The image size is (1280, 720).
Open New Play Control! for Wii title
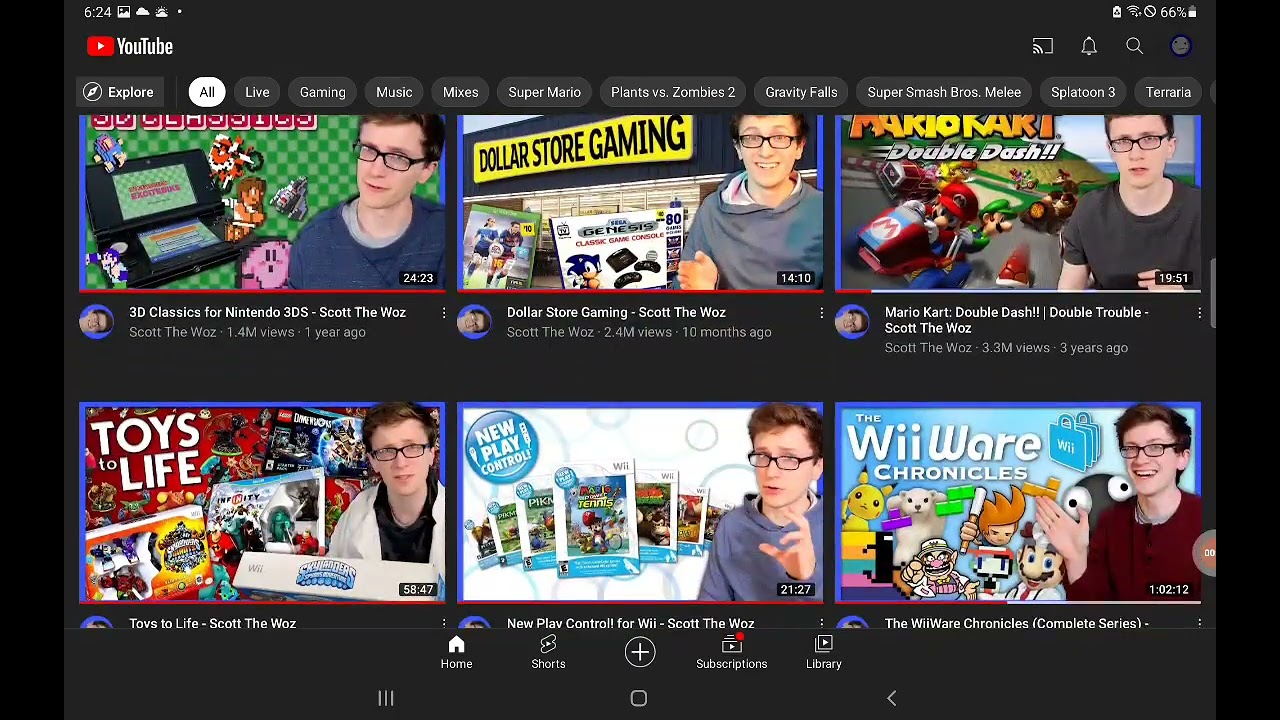(630, 623)
